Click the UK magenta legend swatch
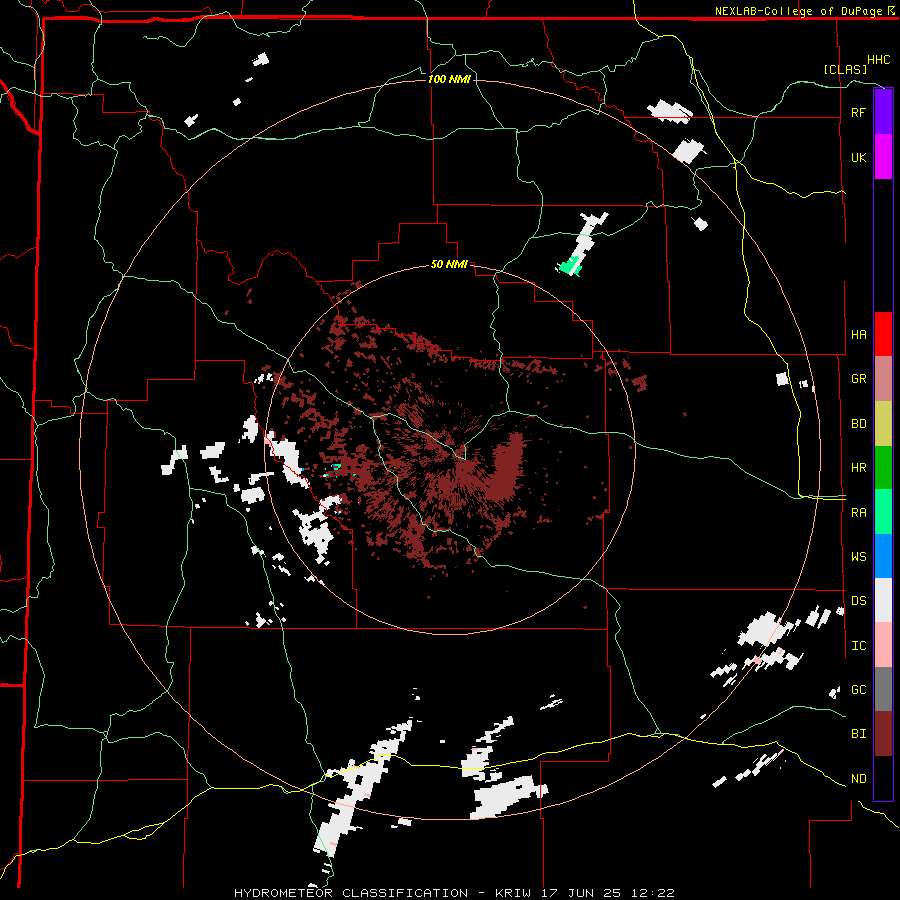Screen dimensions: 900x900 pos(883,157)
